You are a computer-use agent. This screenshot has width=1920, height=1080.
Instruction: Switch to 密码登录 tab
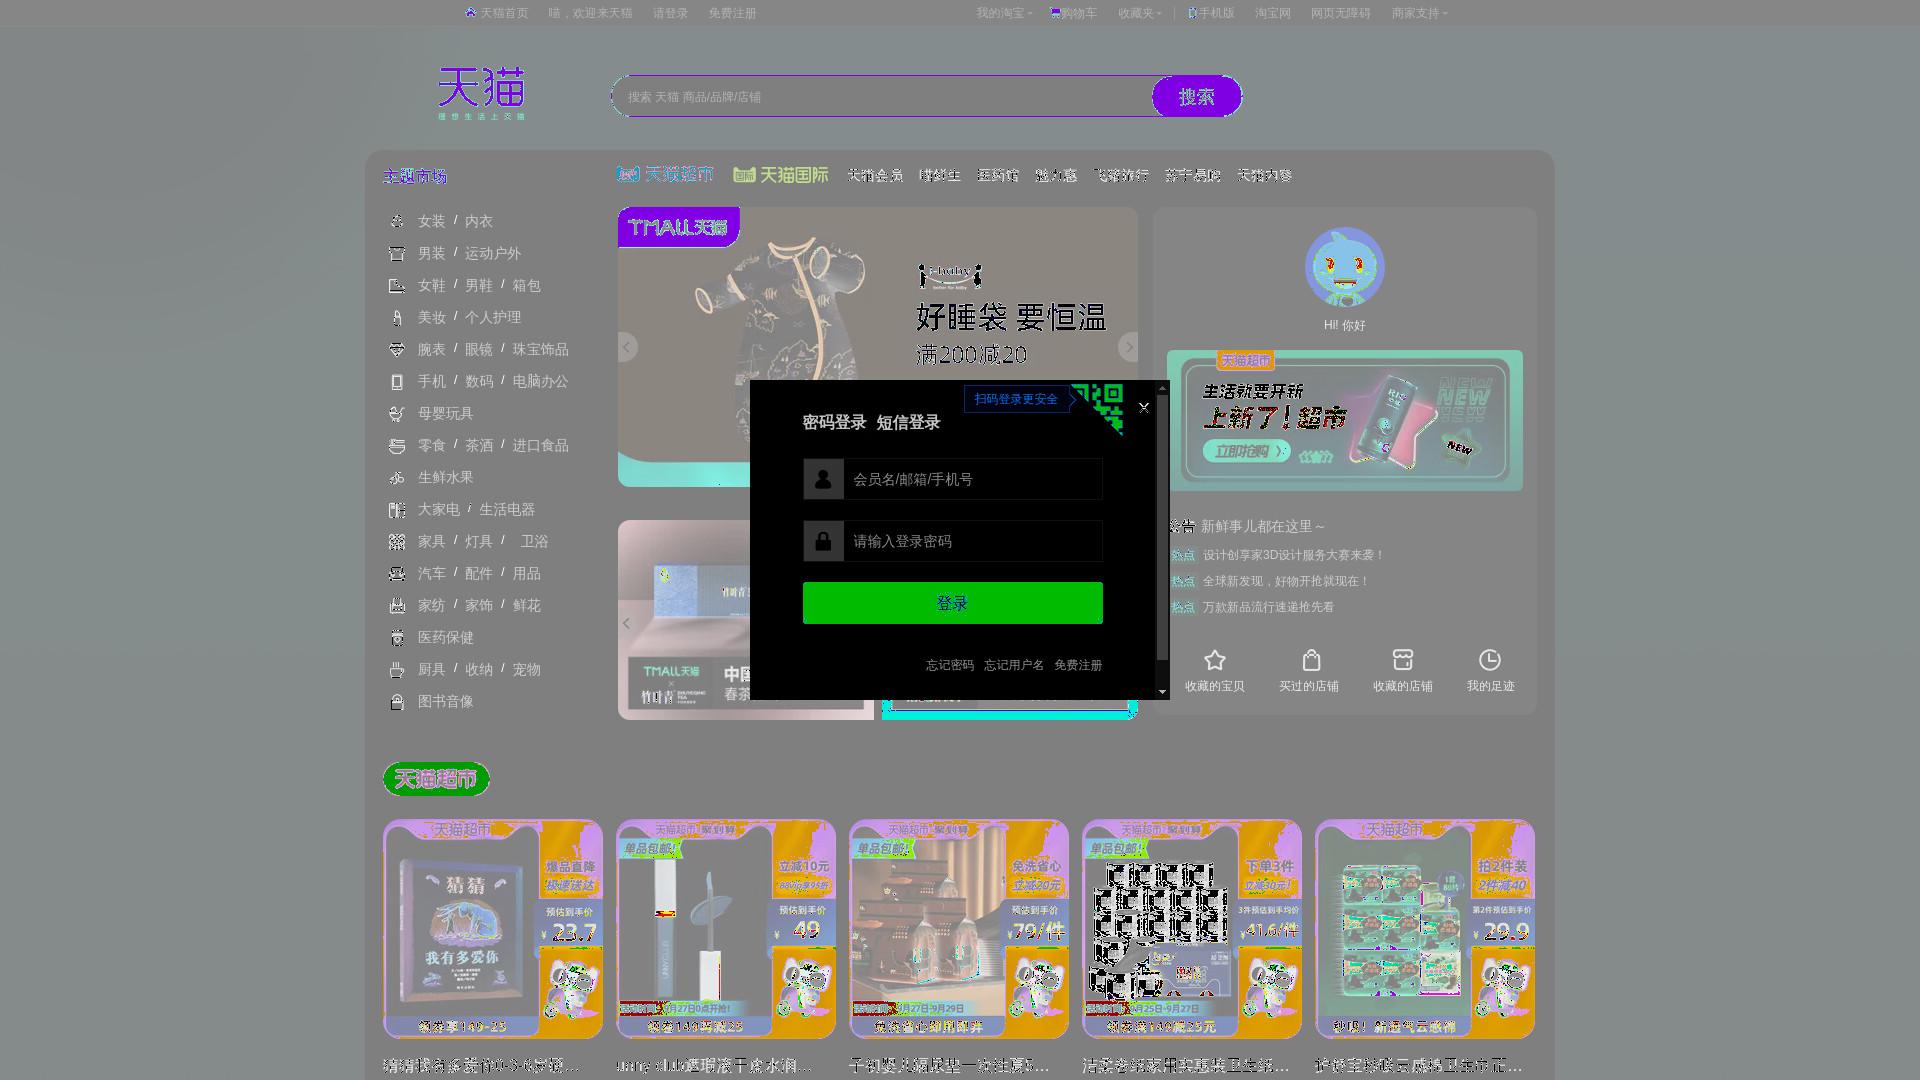pos(834,422)
